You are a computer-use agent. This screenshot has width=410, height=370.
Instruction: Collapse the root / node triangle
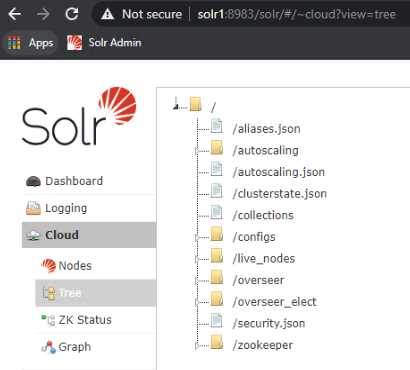tap(175, 107)
